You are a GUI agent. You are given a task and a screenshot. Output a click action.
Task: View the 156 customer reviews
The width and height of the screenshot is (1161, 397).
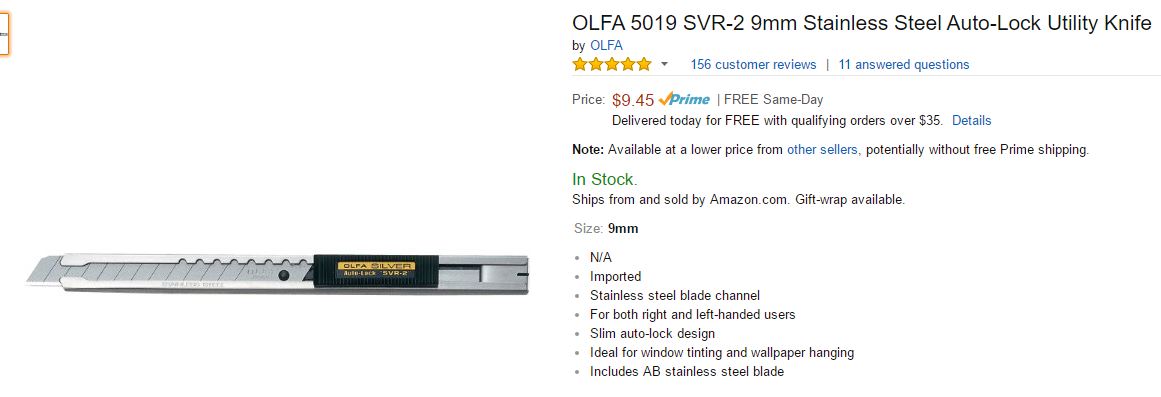pos(753,64)
